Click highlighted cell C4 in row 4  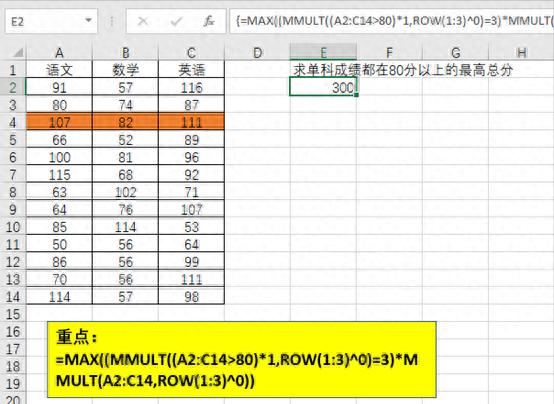[191, 122]
